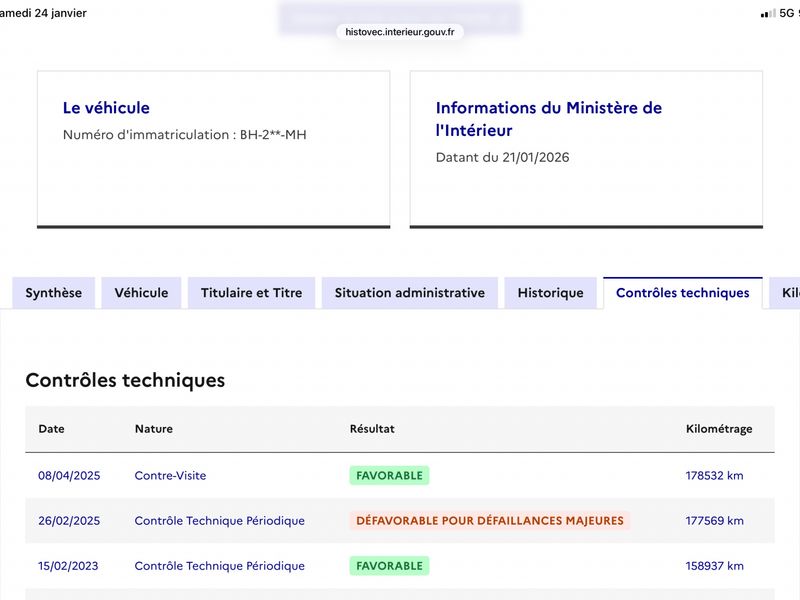The width and height of the screenshot is (800, 600).
Task: Click the DÉFAVORABLE POUR DÉFAILLANCES MAJEURES badge
Action: click(490, 521)
